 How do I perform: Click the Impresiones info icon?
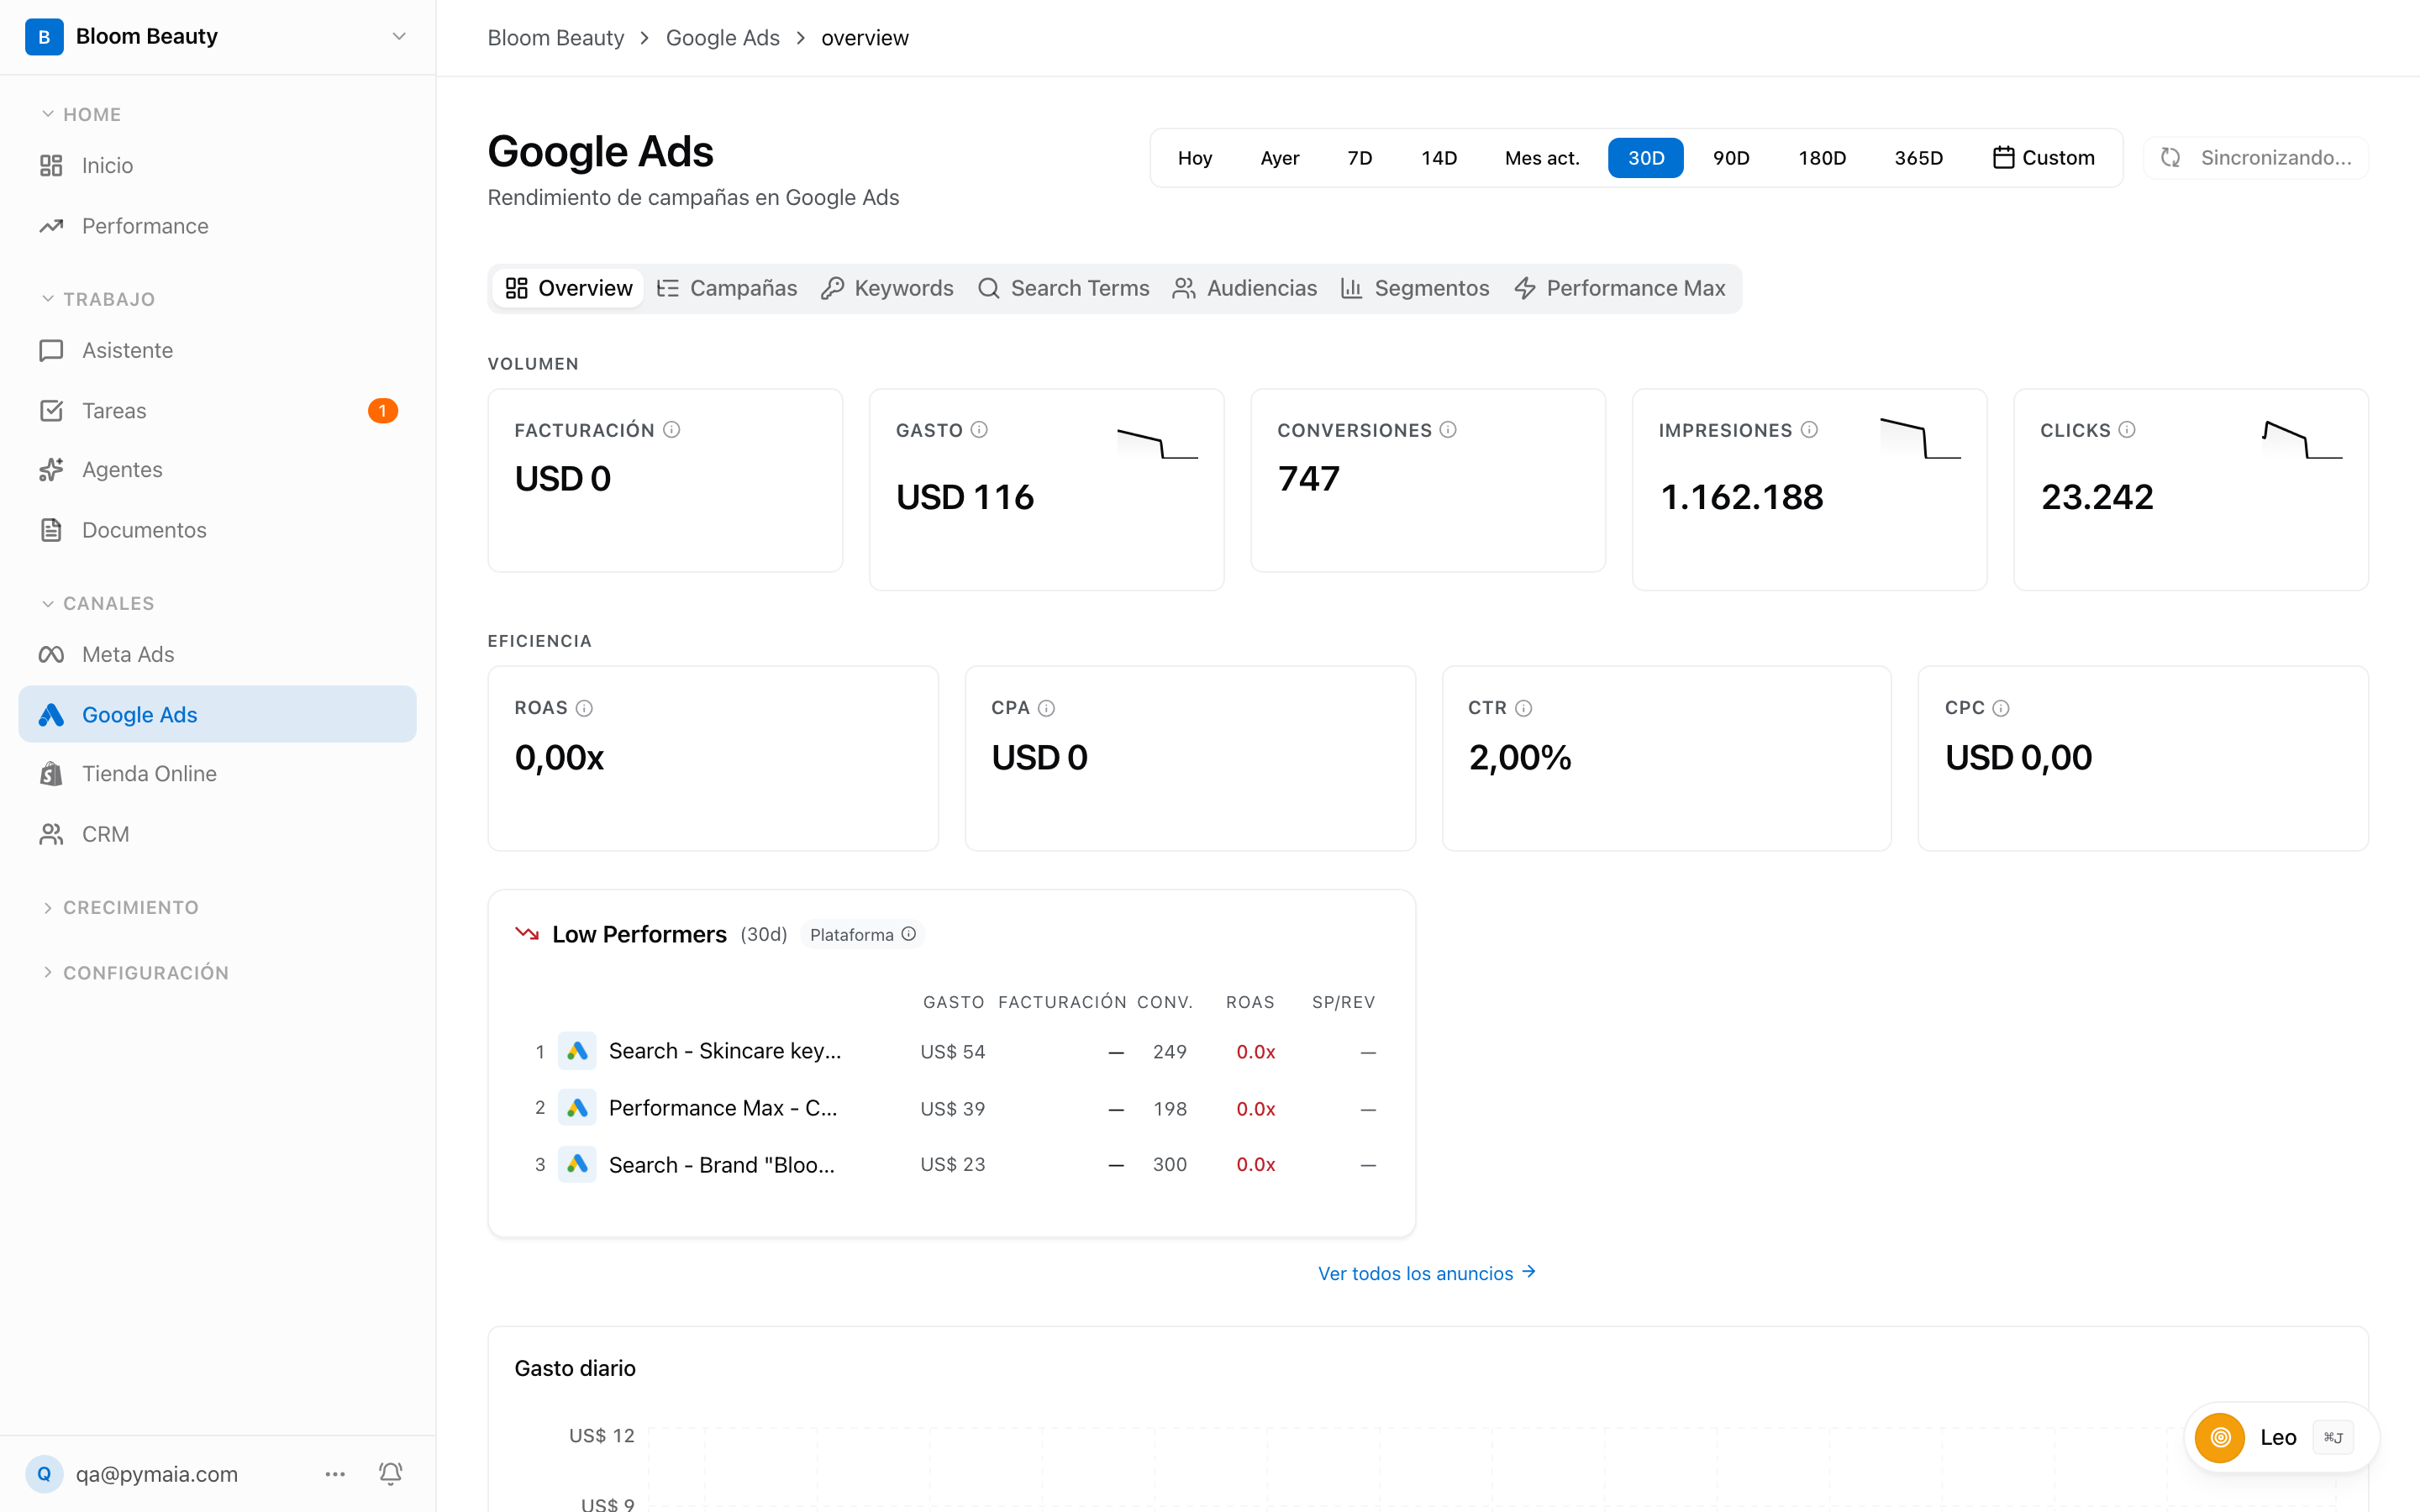coord(1809,430)
